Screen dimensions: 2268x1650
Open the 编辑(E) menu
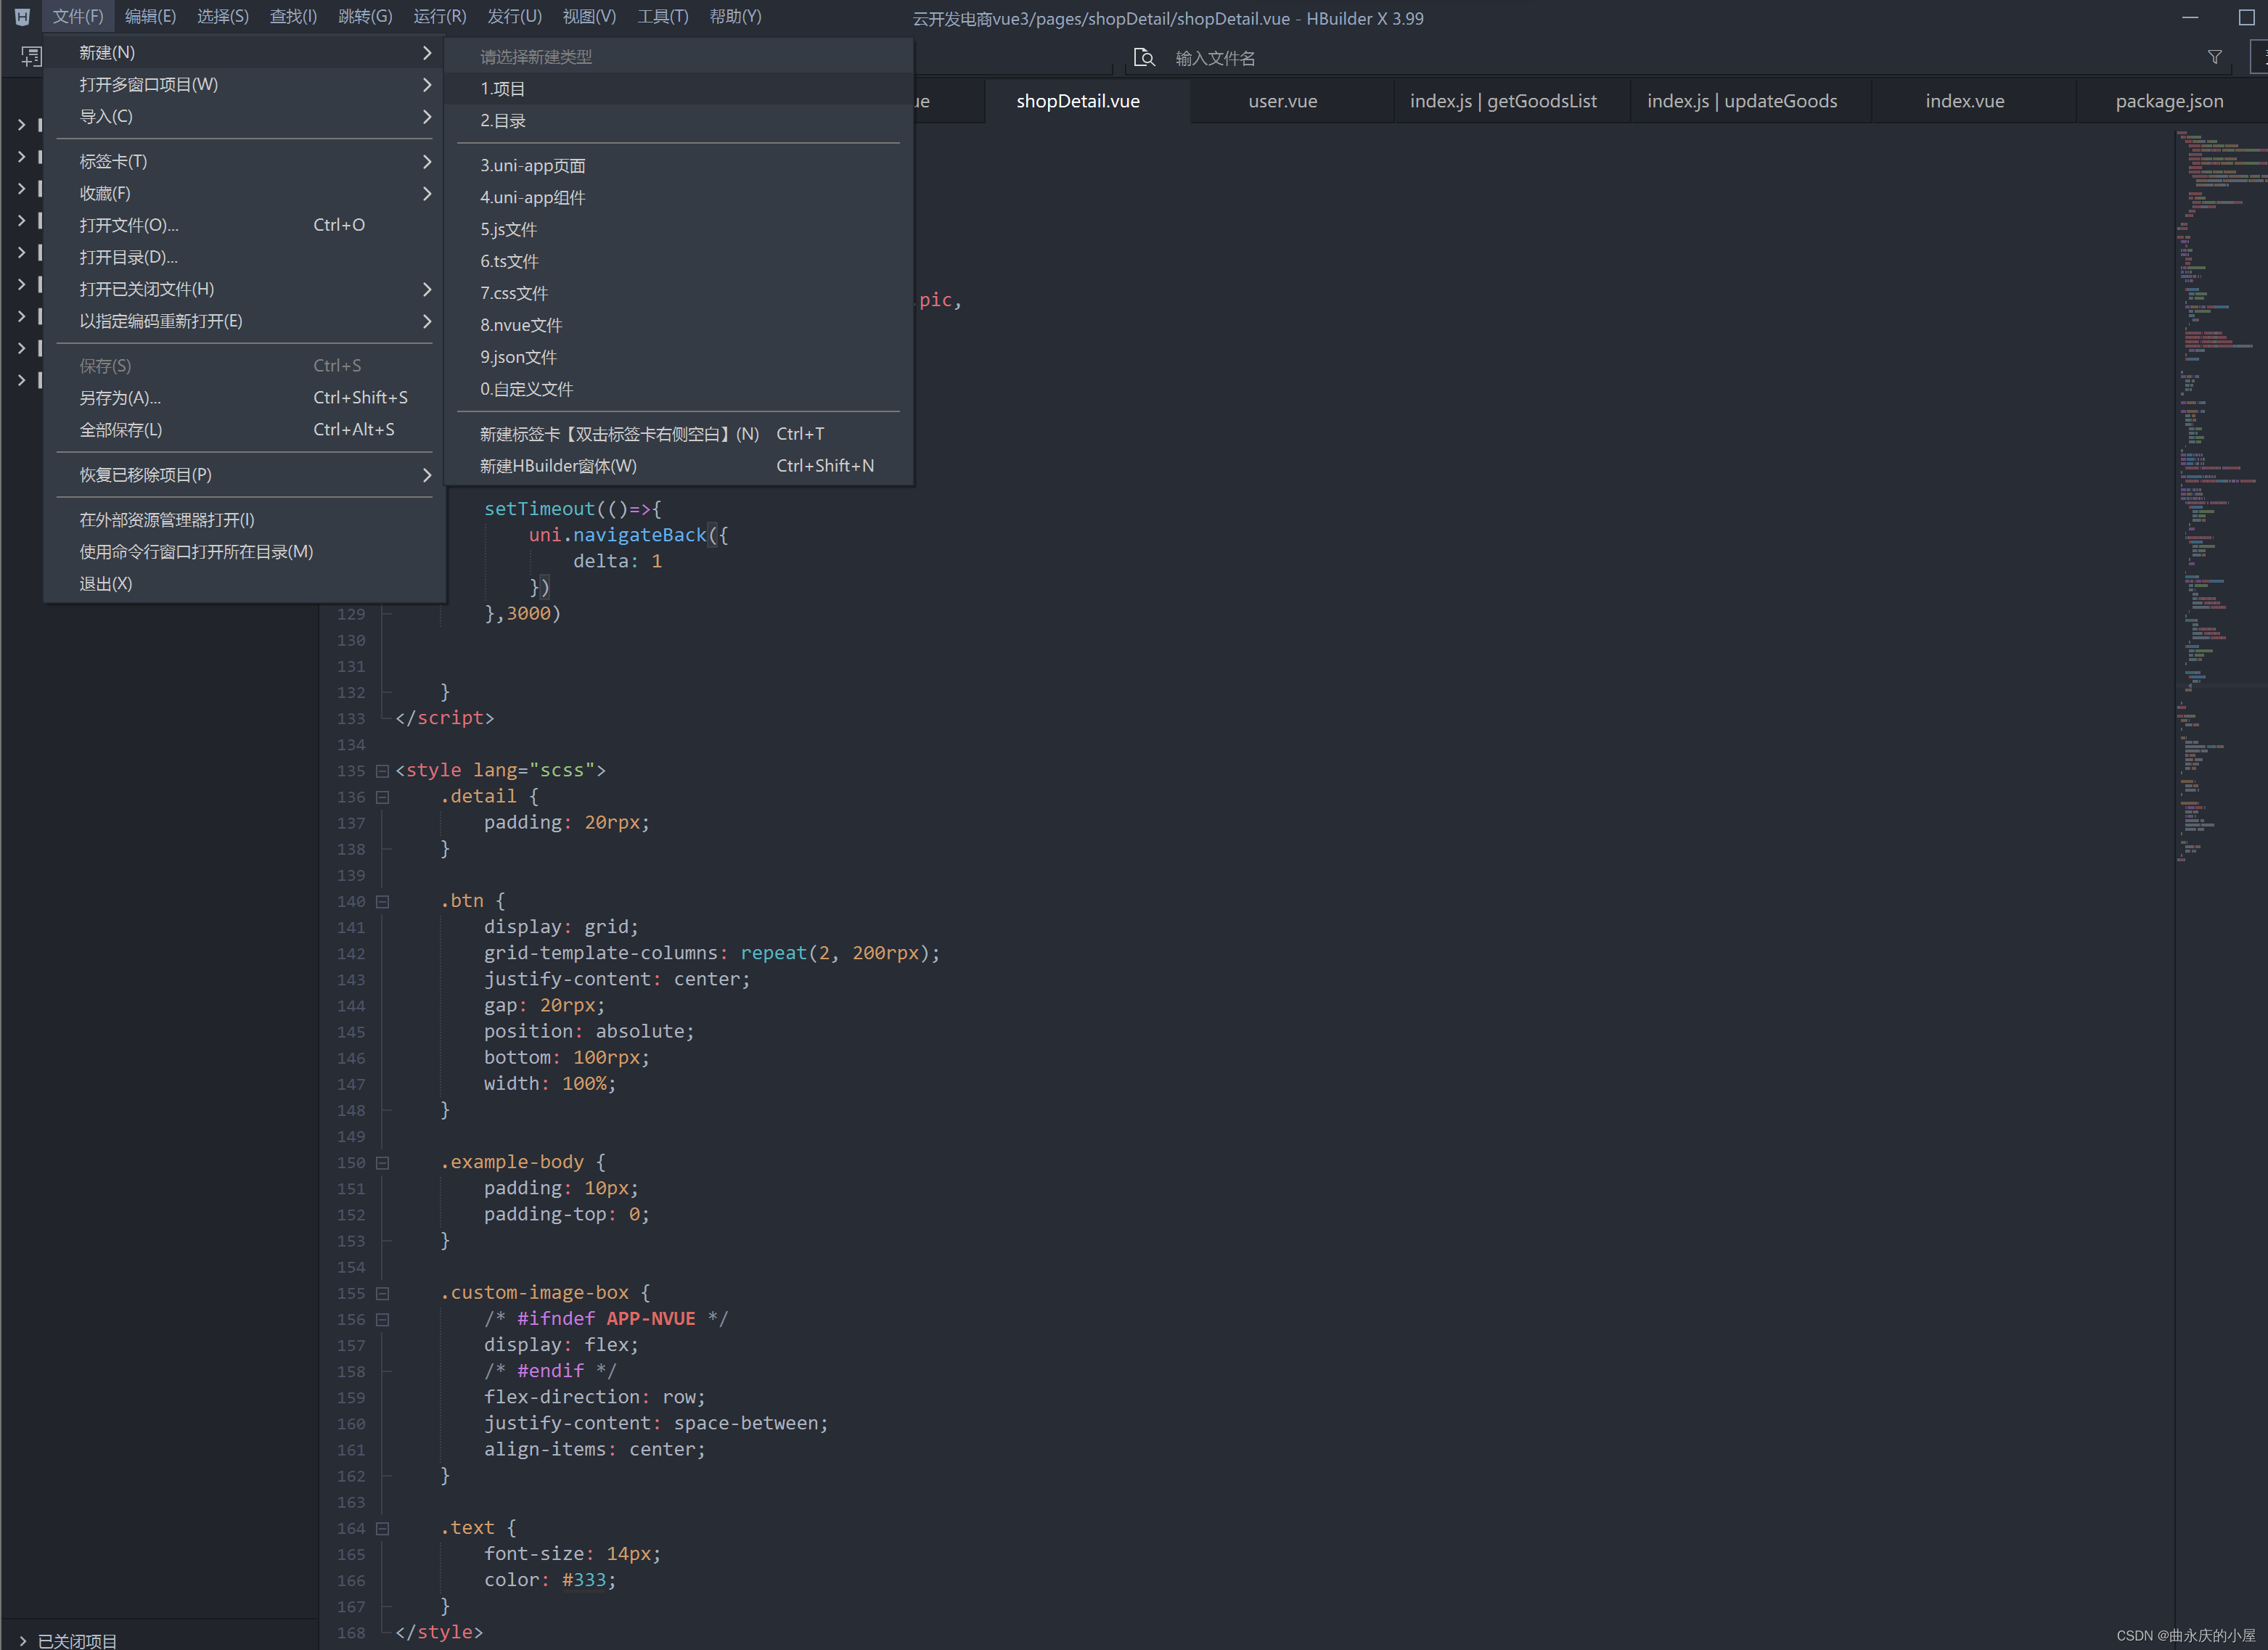pyautogui.click(x=150, y=17)
